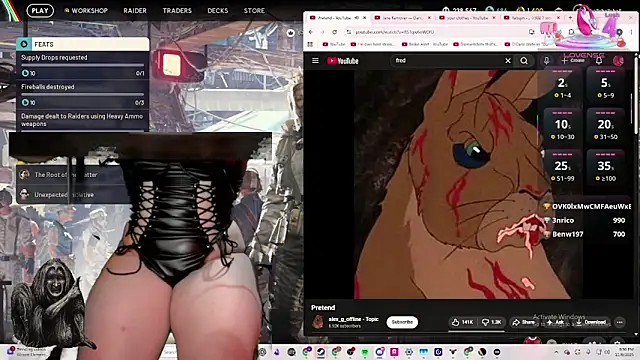The image size is (640, 360).
Task: Open more actions ellipsis under video
Action: tap(620, 322)
